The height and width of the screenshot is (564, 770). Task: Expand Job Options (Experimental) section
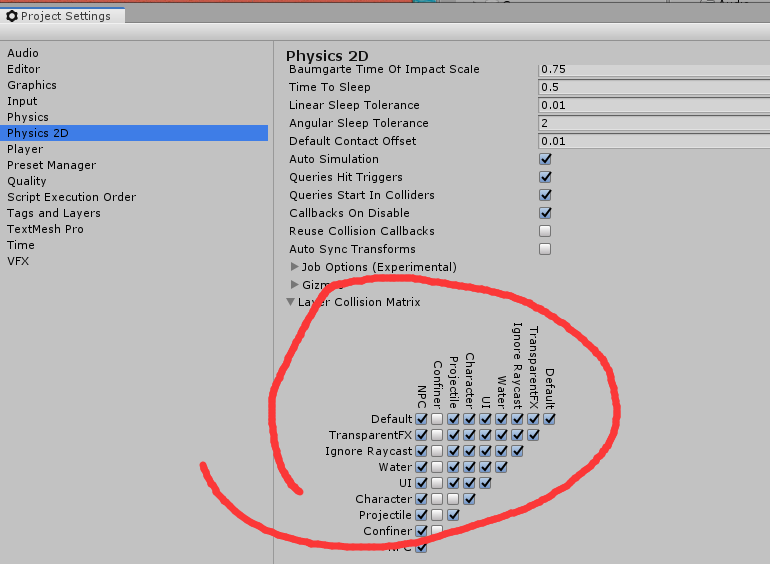[295, 267]
